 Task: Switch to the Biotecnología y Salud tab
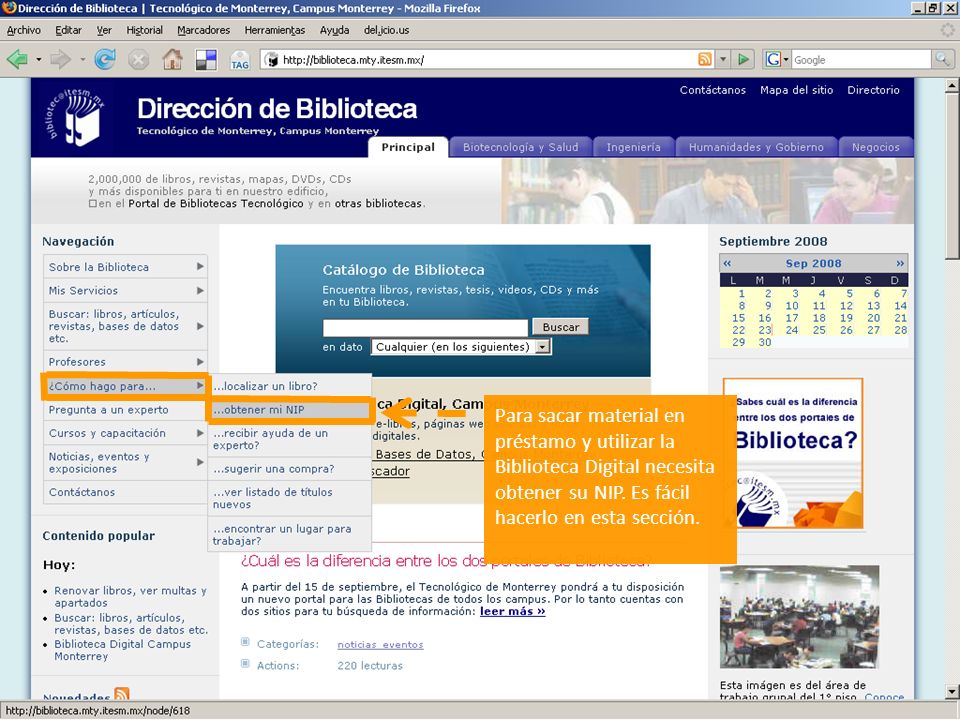(520, 147)
